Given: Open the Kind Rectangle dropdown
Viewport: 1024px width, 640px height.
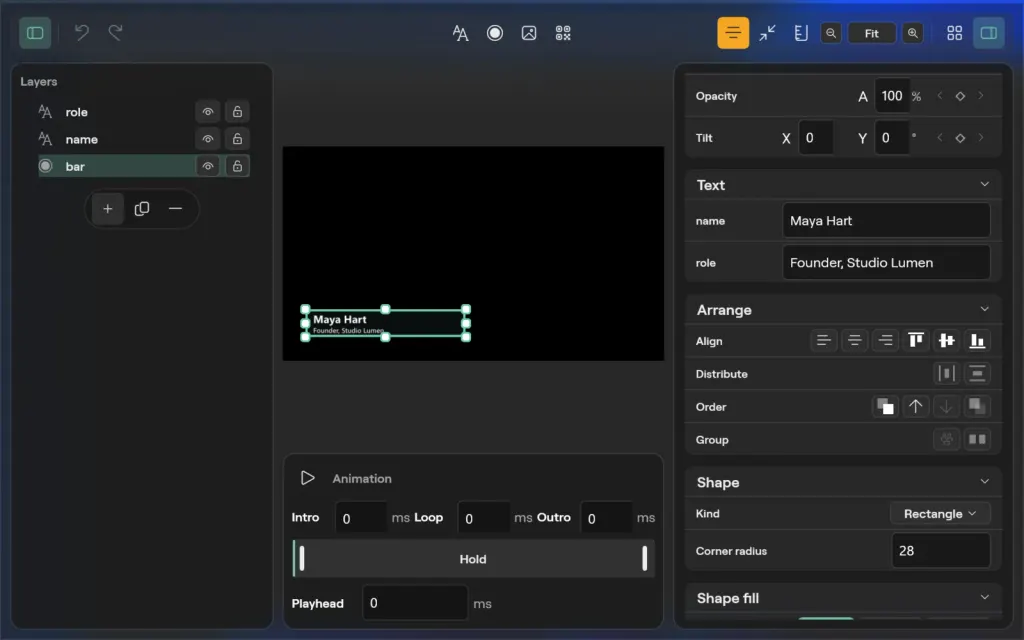Looking at the screenshot, I should (940, 514).
